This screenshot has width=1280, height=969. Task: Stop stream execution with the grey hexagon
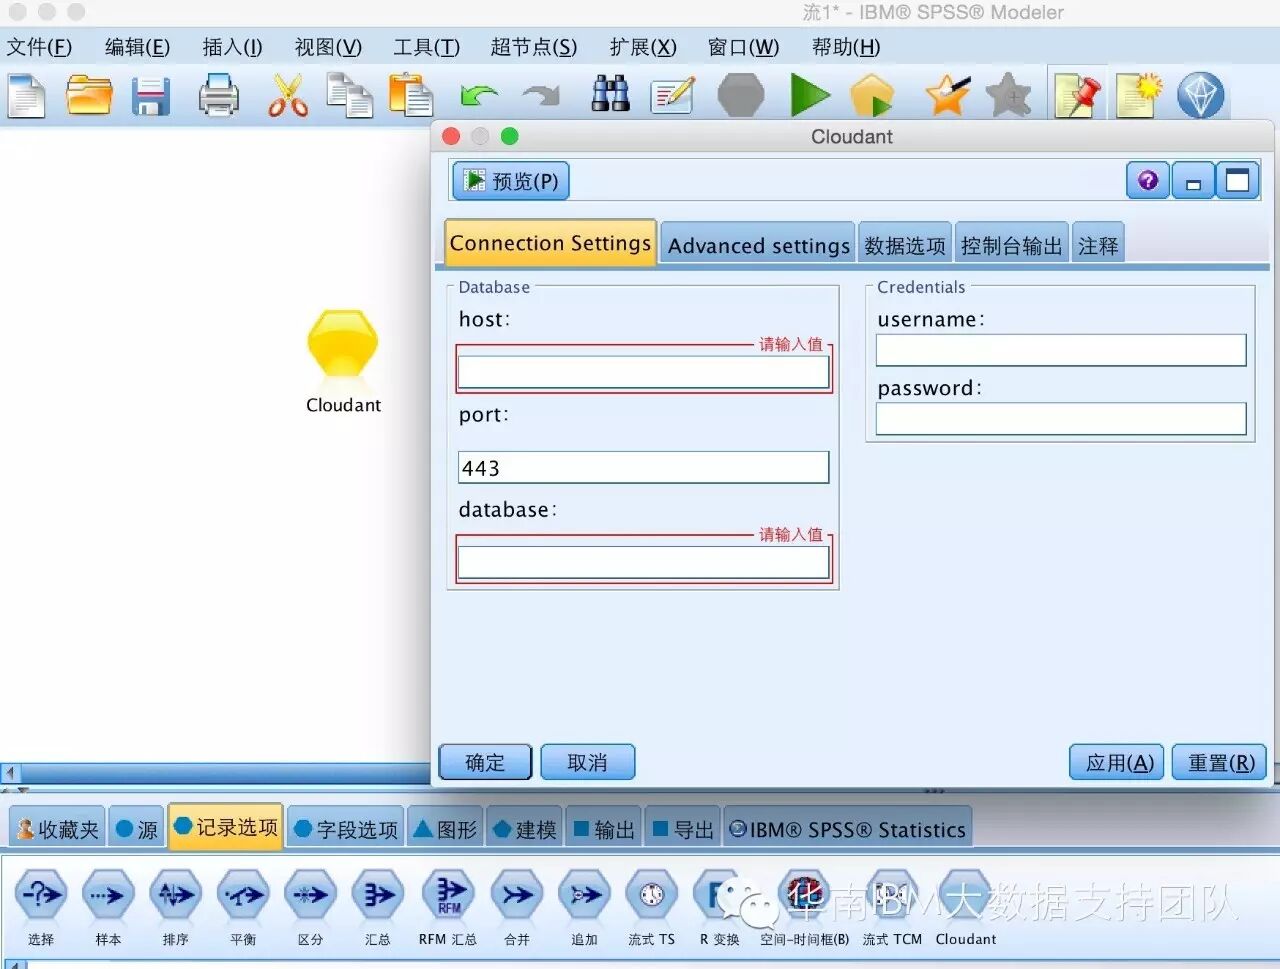click(x=741, y=96)
